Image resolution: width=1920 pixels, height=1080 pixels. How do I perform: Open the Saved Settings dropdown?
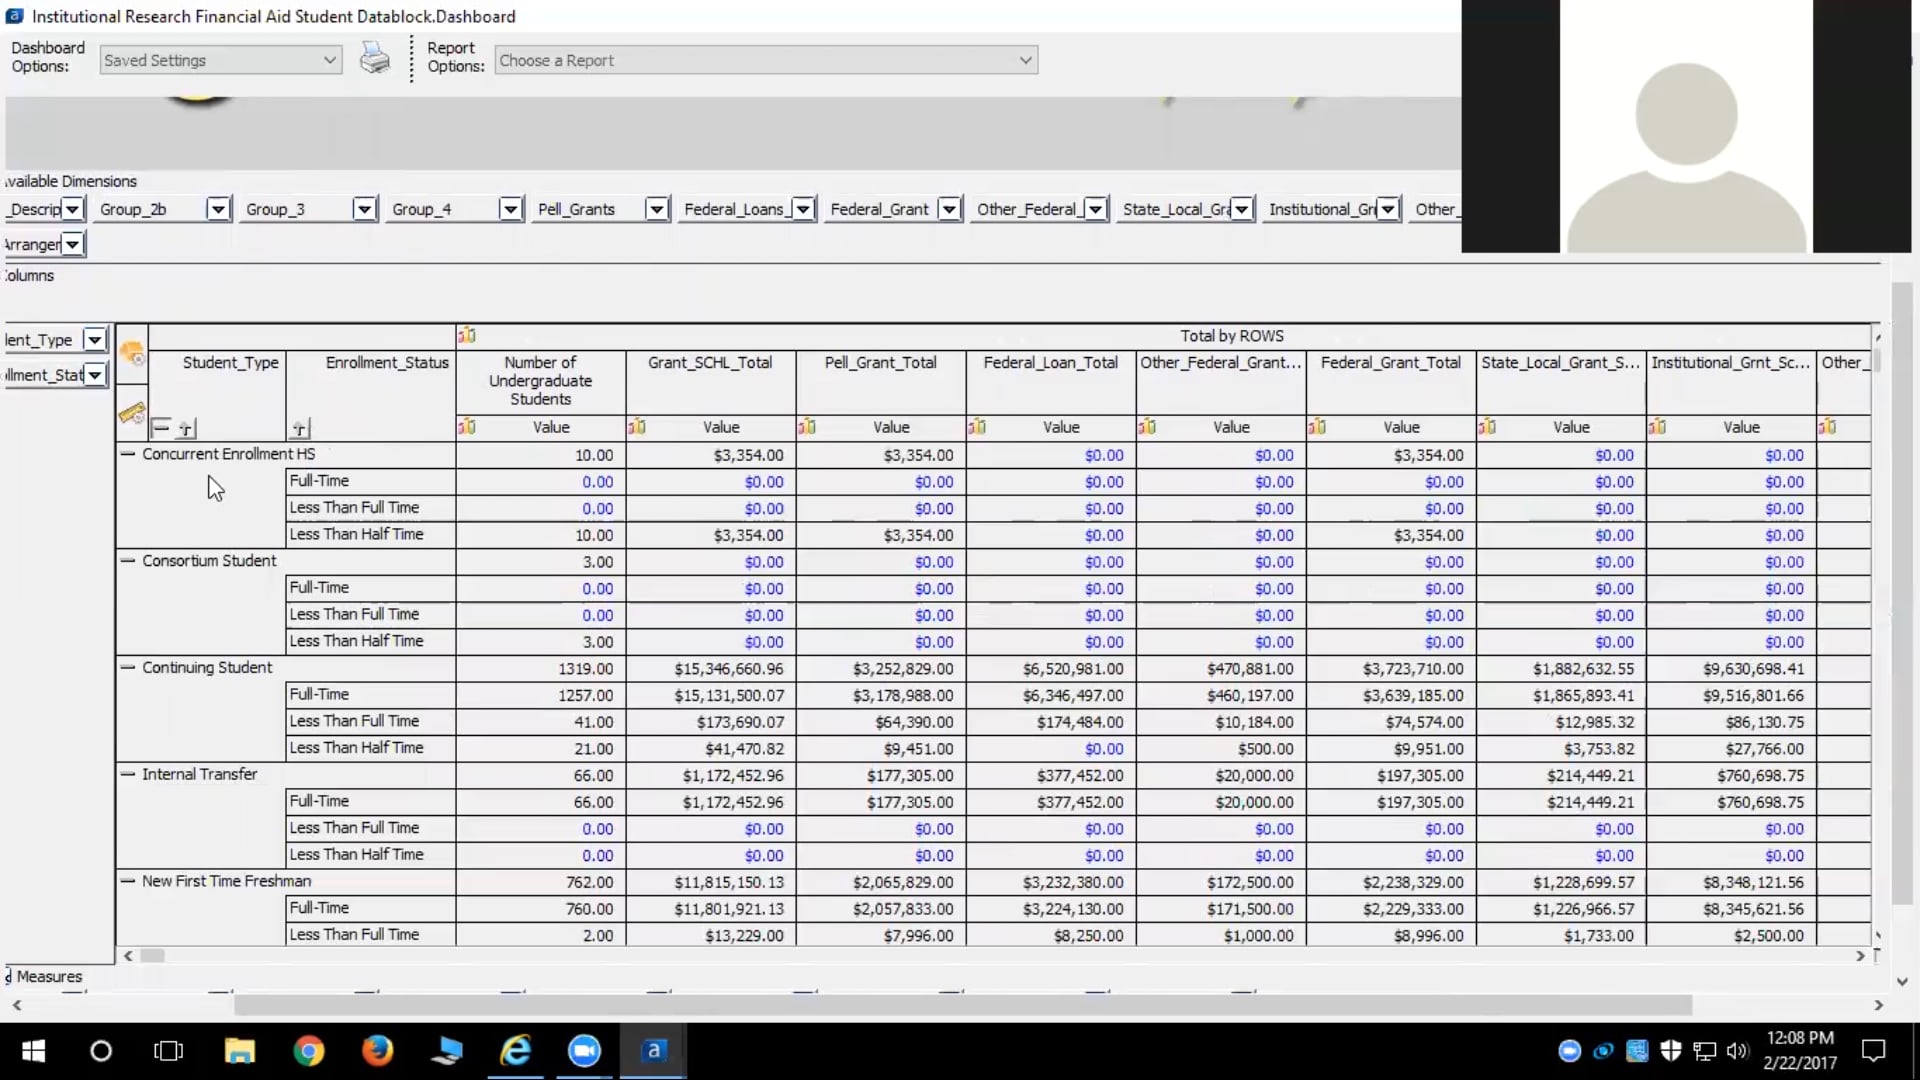point(221,60)
